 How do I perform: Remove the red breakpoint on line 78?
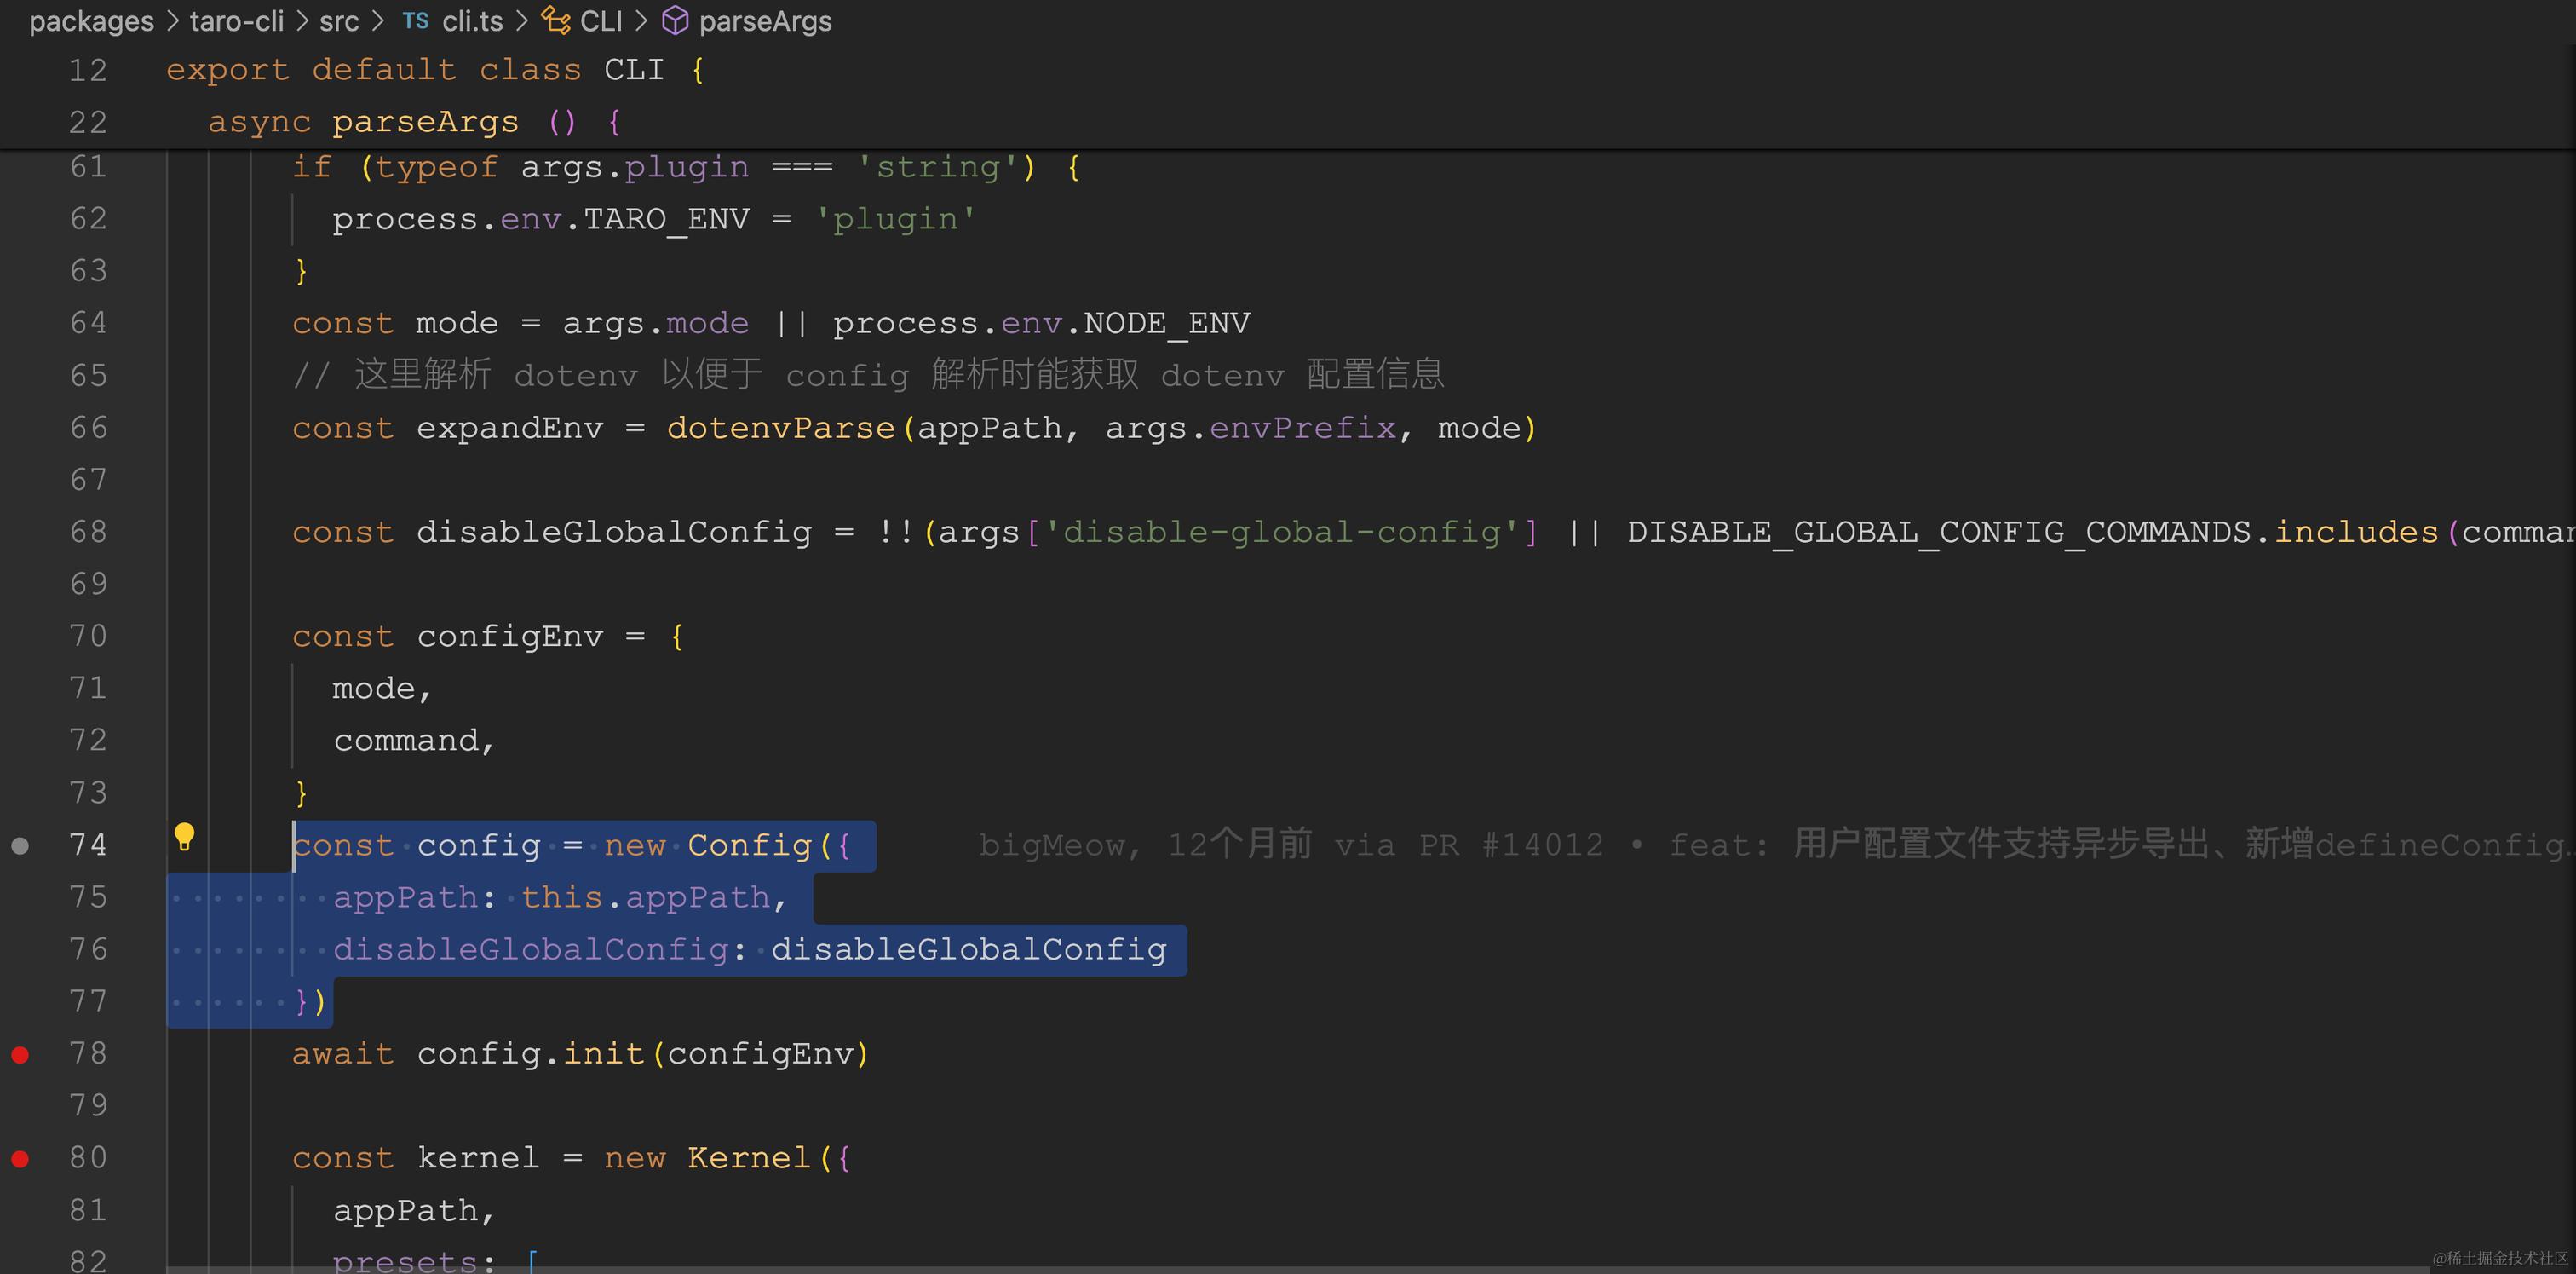tap(20, 1054)
